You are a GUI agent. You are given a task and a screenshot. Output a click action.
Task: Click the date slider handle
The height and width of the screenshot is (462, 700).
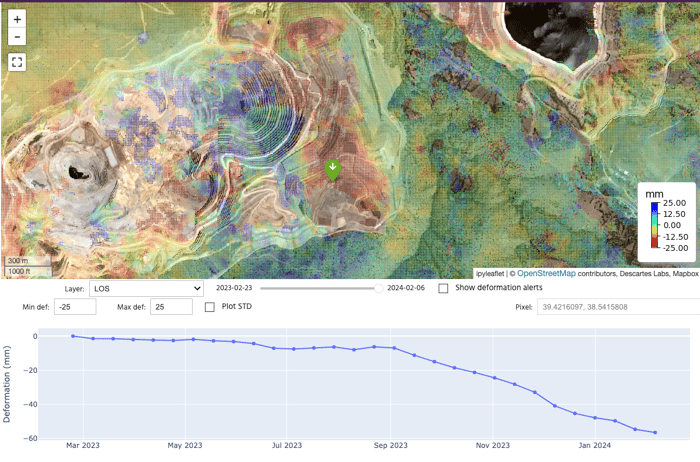coord(379,288)
